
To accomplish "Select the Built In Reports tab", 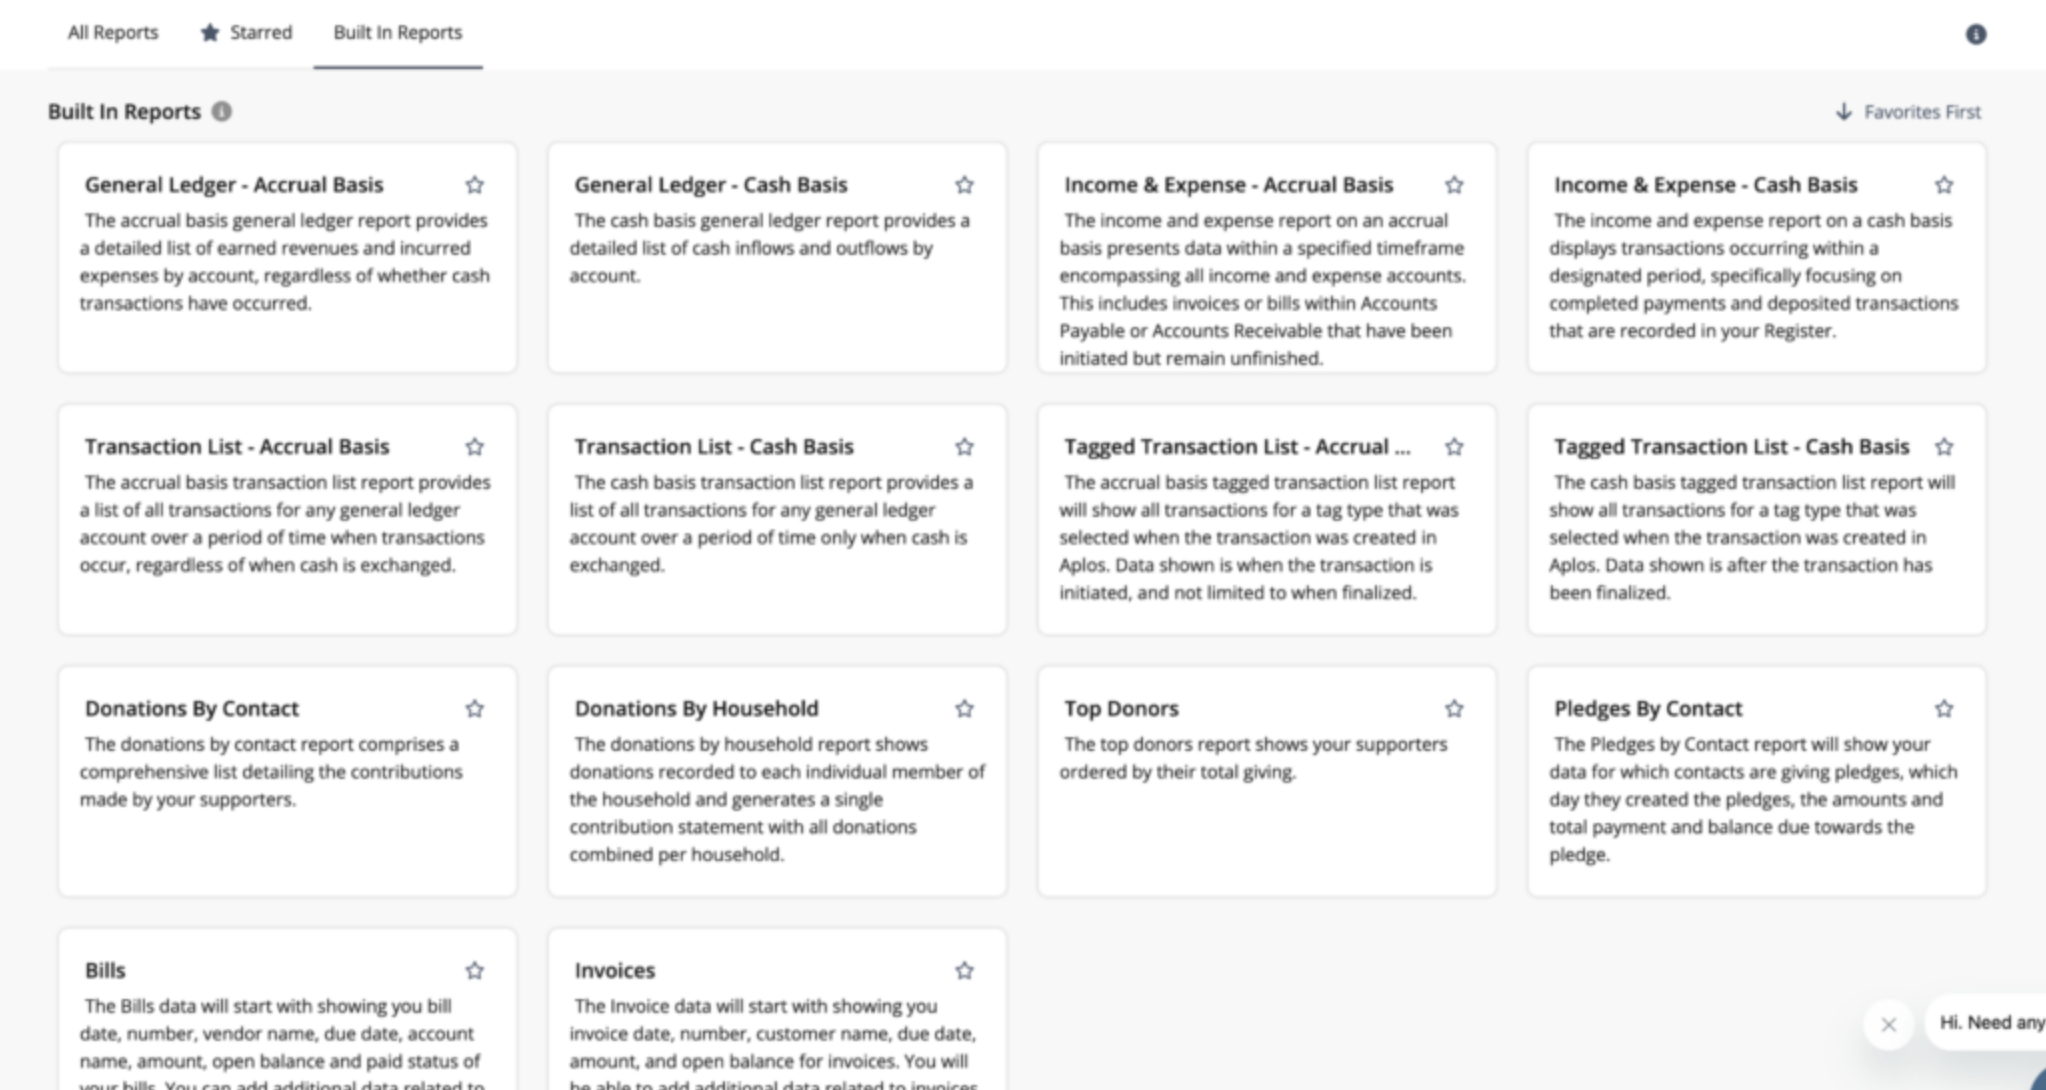I will coord(398,33).
